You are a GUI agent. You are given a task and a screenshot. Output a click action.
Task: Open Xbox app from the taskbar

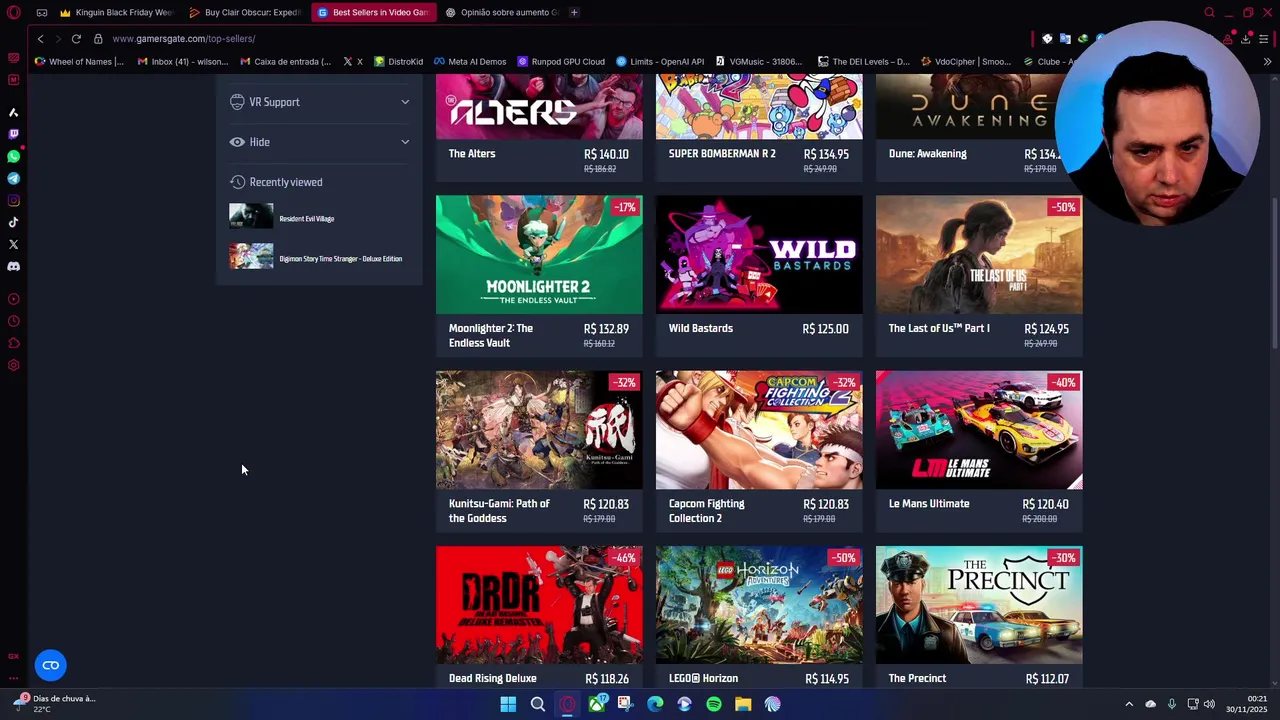pyautogui.click(x=597, y=704)
